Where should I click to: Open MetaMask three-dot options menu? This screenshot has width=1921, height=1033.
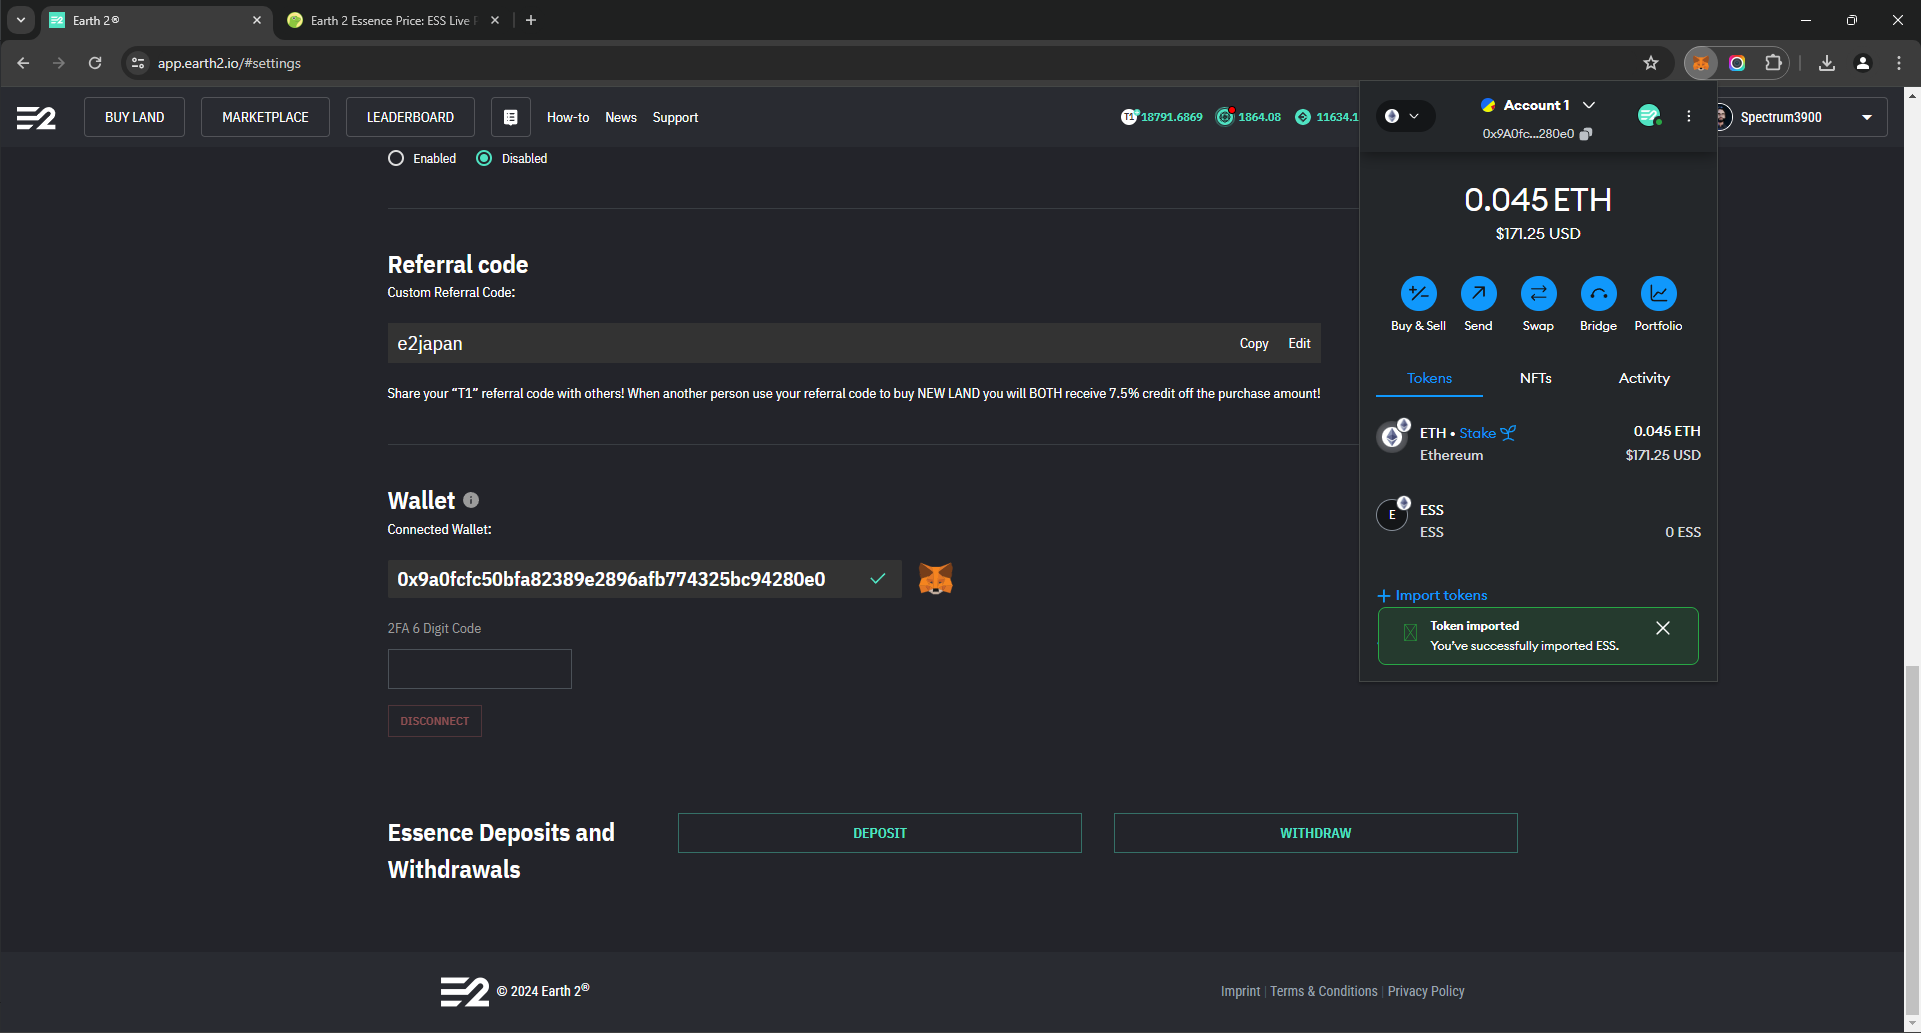click(x=1689, y=116)
